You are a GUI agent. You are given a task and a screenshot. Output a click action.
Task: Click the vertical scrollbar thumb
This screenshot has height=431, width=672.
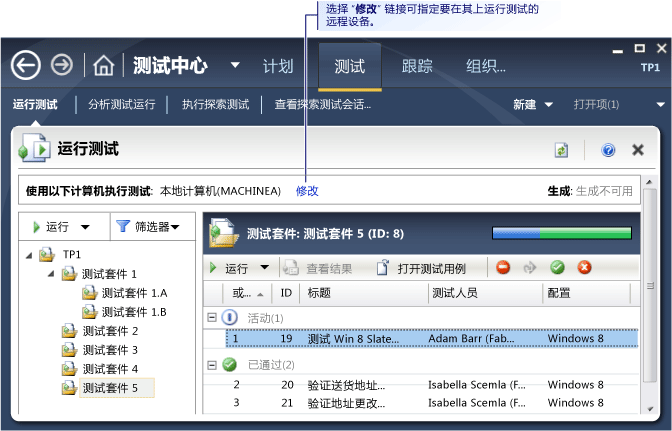click(x=650, y=285)
